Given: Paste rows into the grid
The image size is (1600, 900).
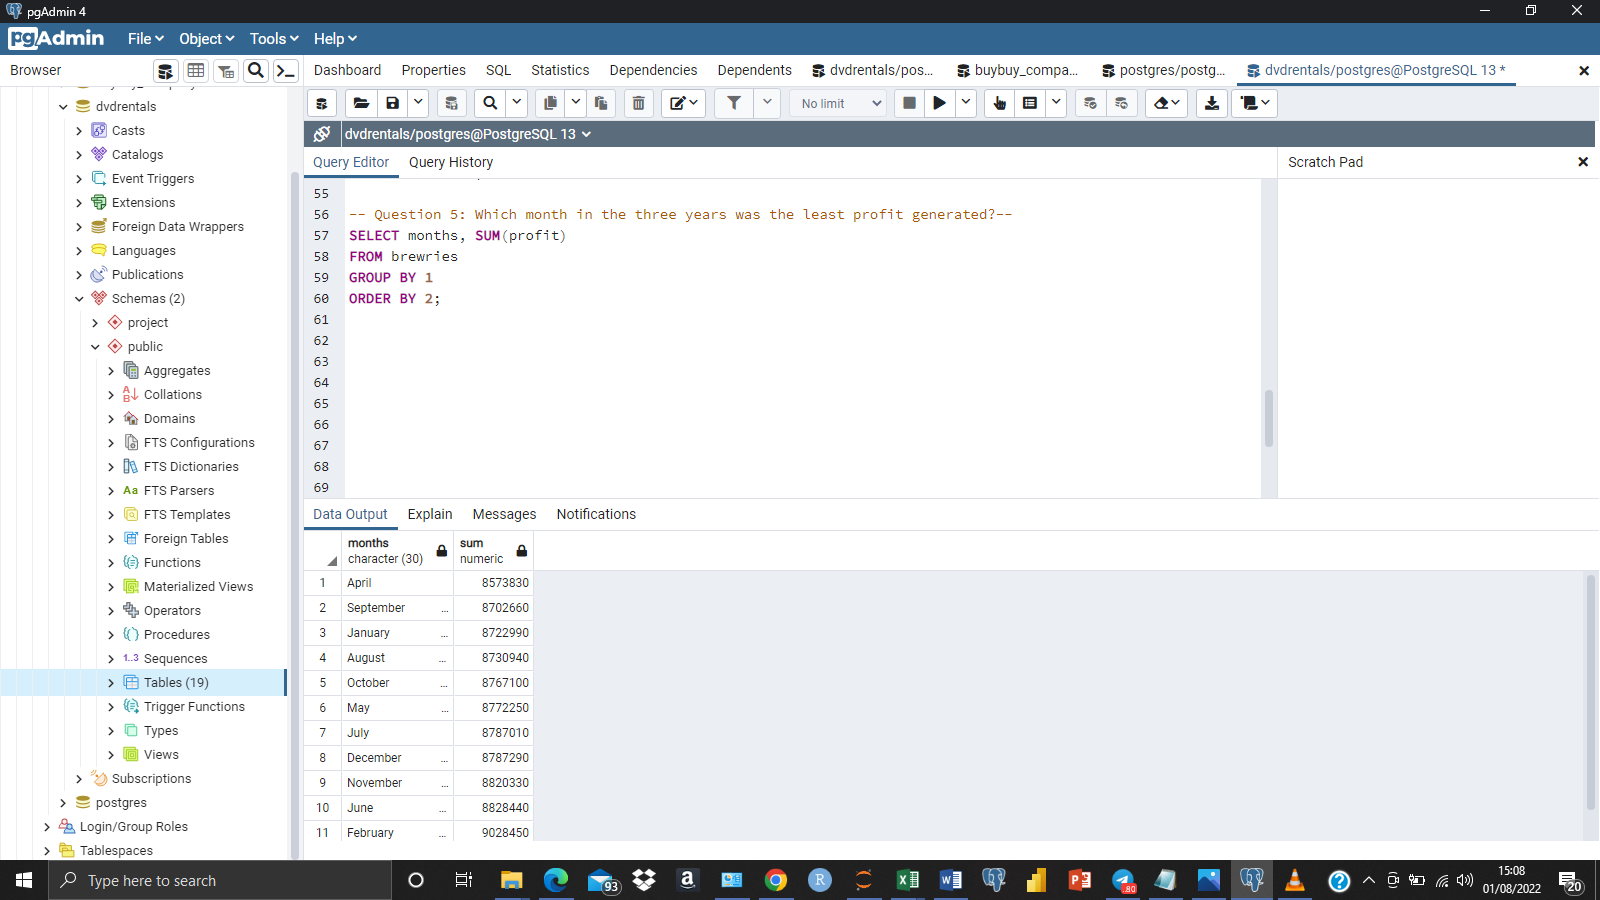Looking at the screenshot, I should [x=600, y=103].
